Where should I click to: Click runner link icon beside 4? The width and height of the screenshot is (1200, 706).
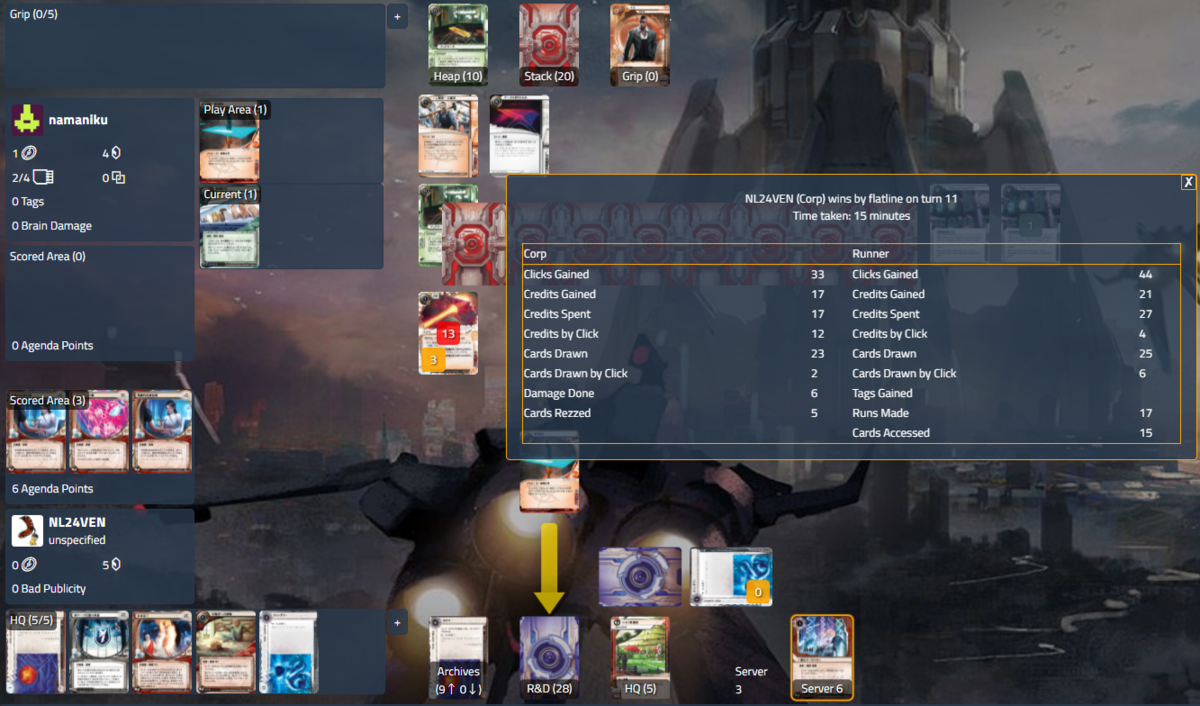(116, 153)
